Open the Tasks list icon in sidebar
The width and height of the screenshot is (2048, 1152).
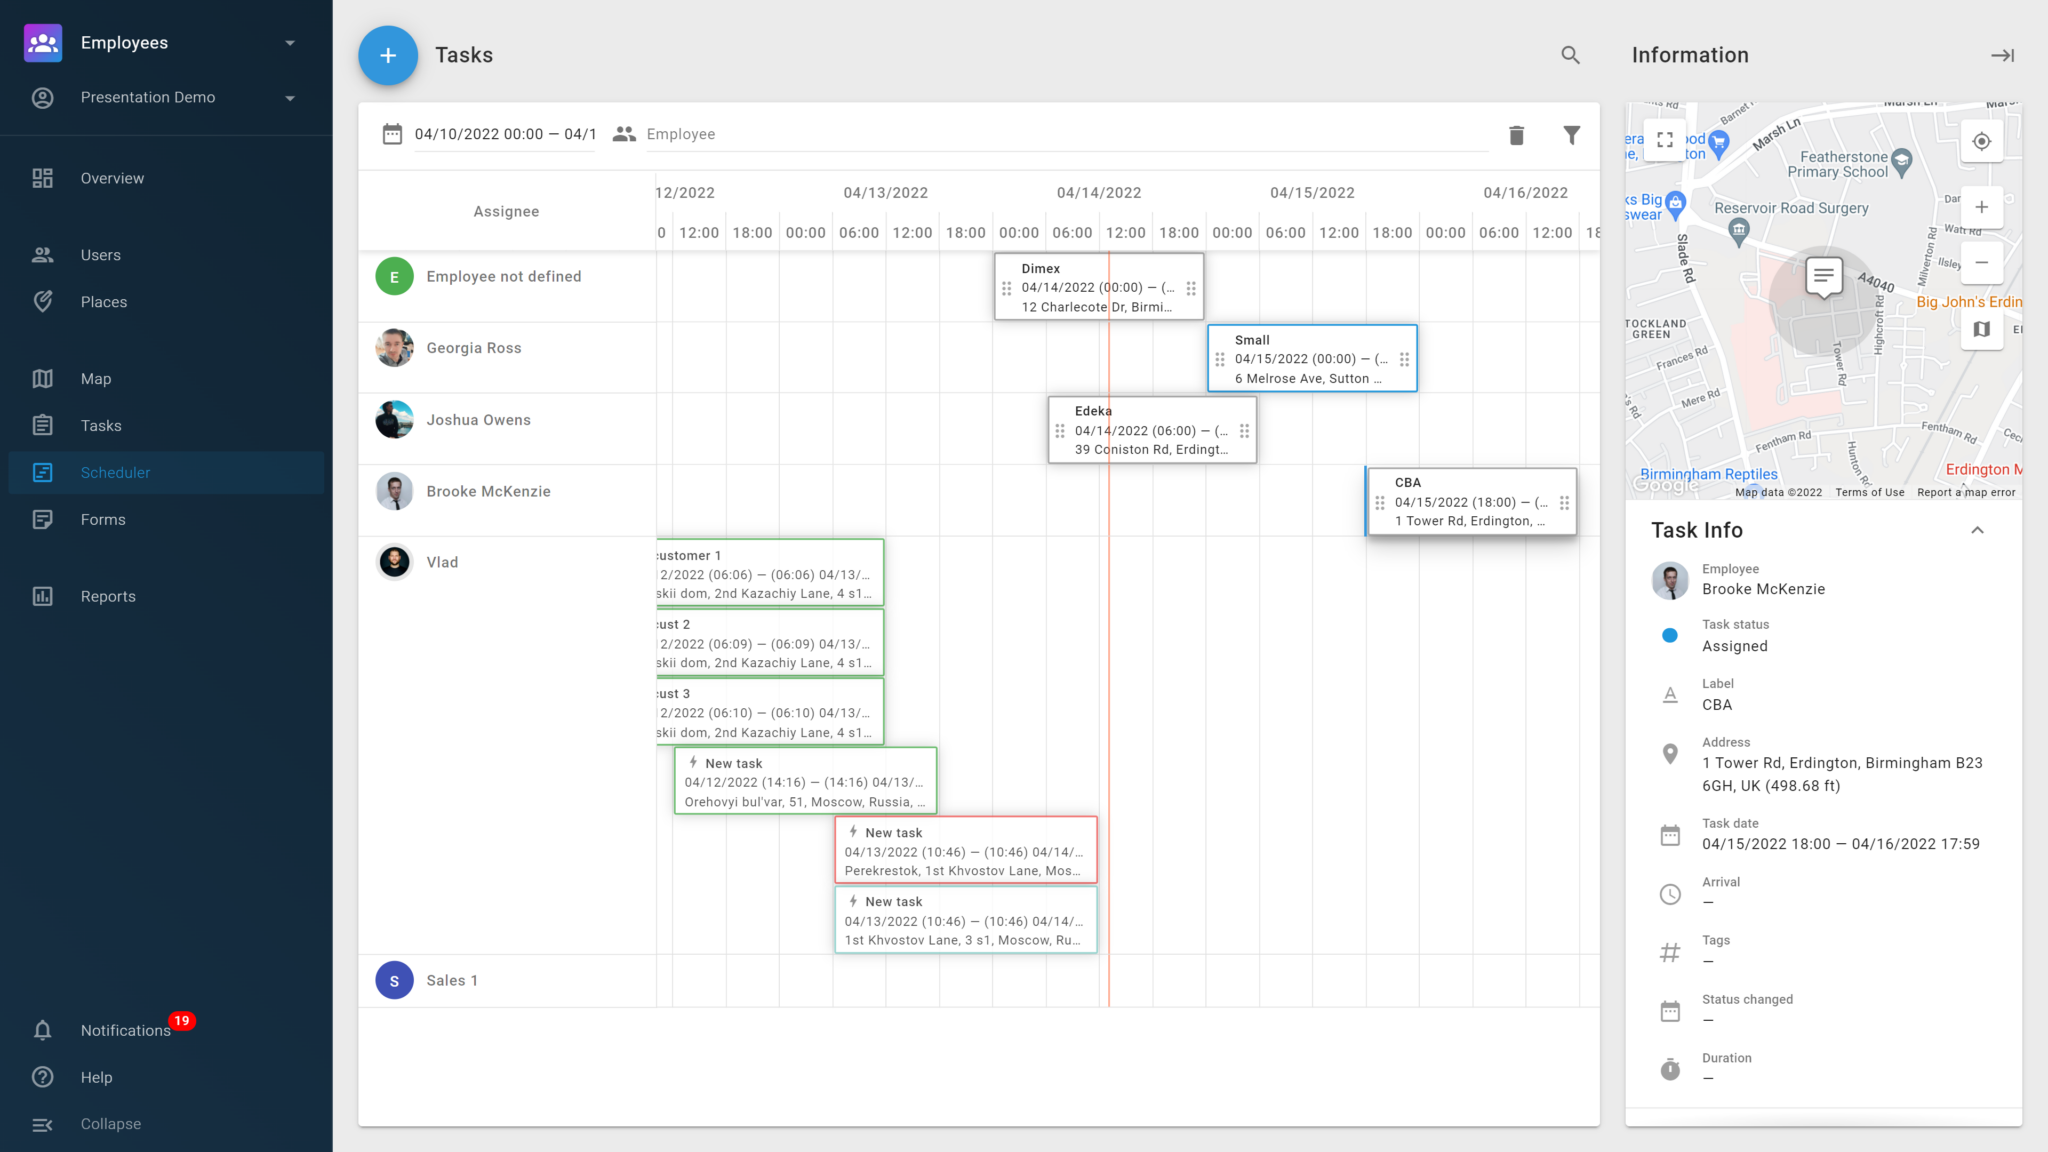coord(43,425)
